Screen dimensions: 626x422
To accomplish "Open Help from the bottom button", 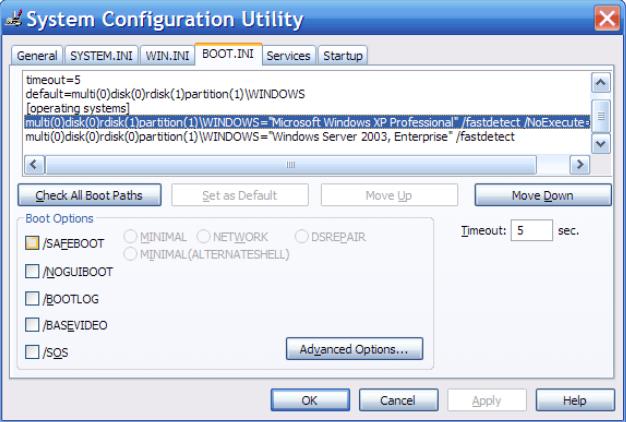I will (575, 400).
